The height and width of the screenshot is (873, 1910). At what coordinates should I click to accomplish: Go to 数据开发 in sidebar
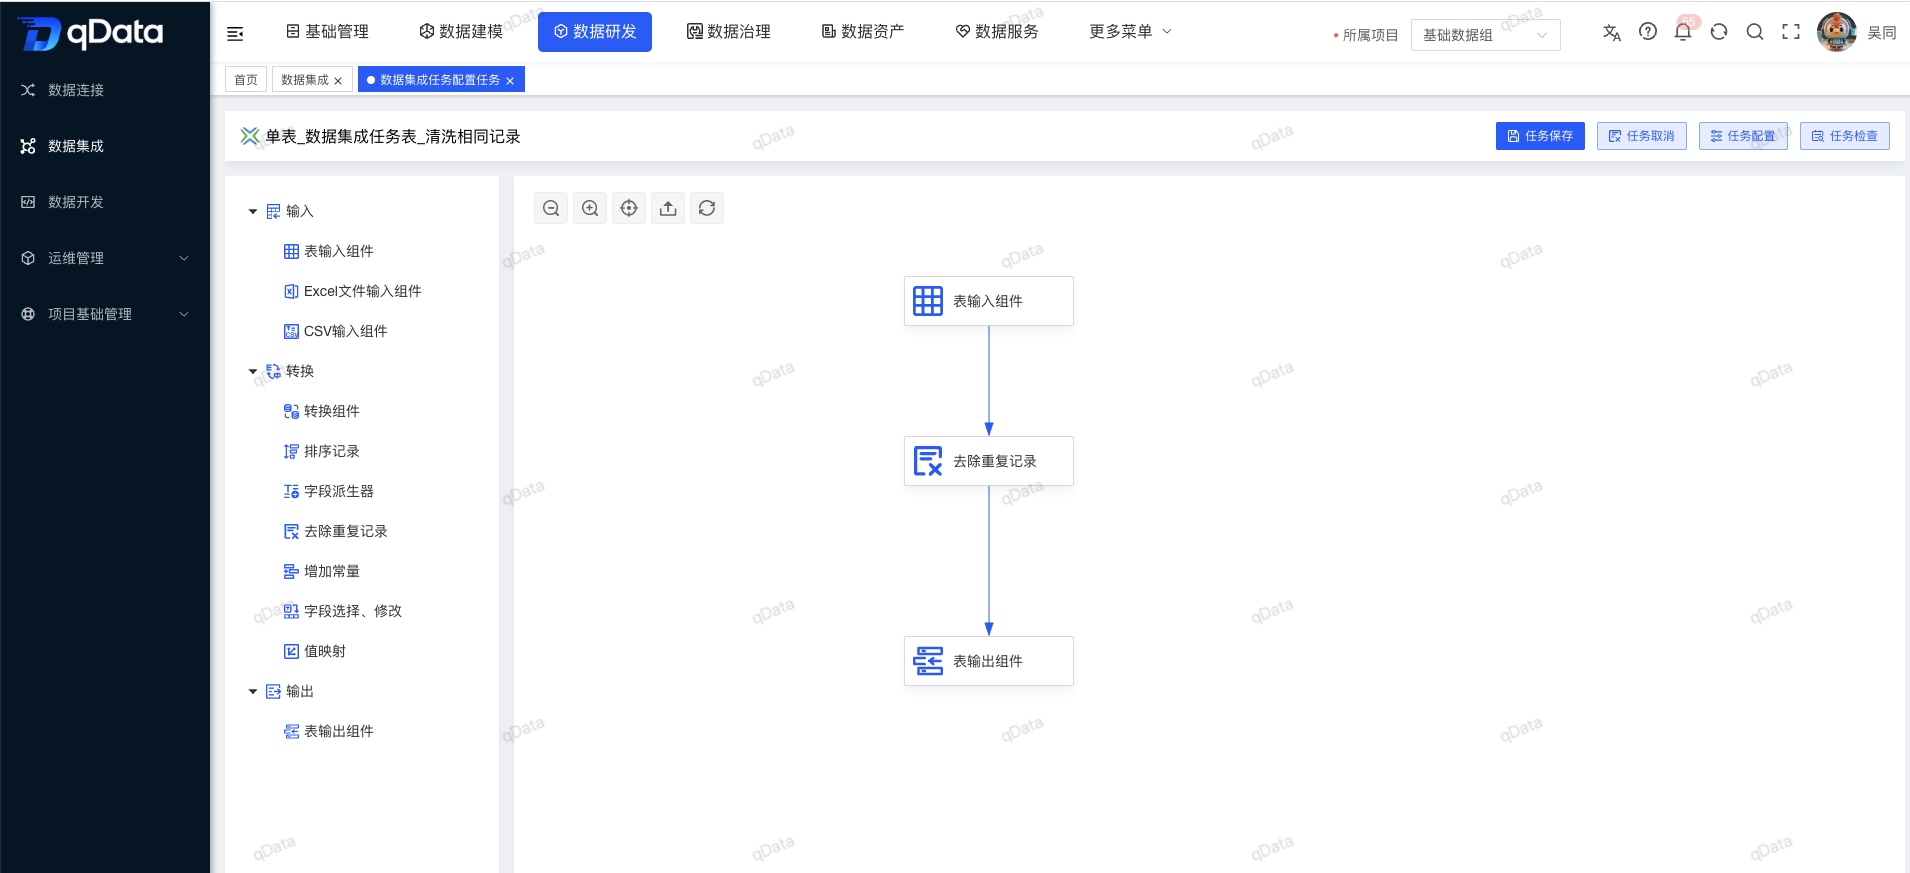point(105,202)
